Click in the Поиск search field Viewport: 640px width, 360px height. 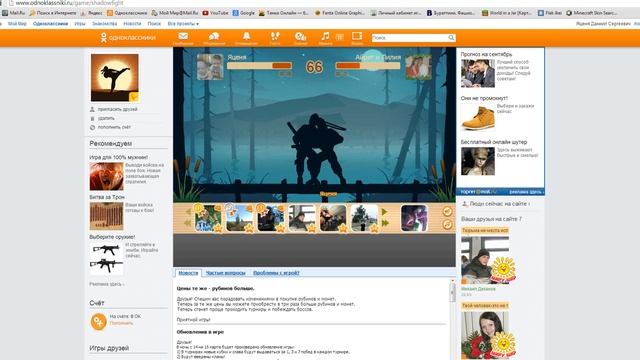(409, 38)
